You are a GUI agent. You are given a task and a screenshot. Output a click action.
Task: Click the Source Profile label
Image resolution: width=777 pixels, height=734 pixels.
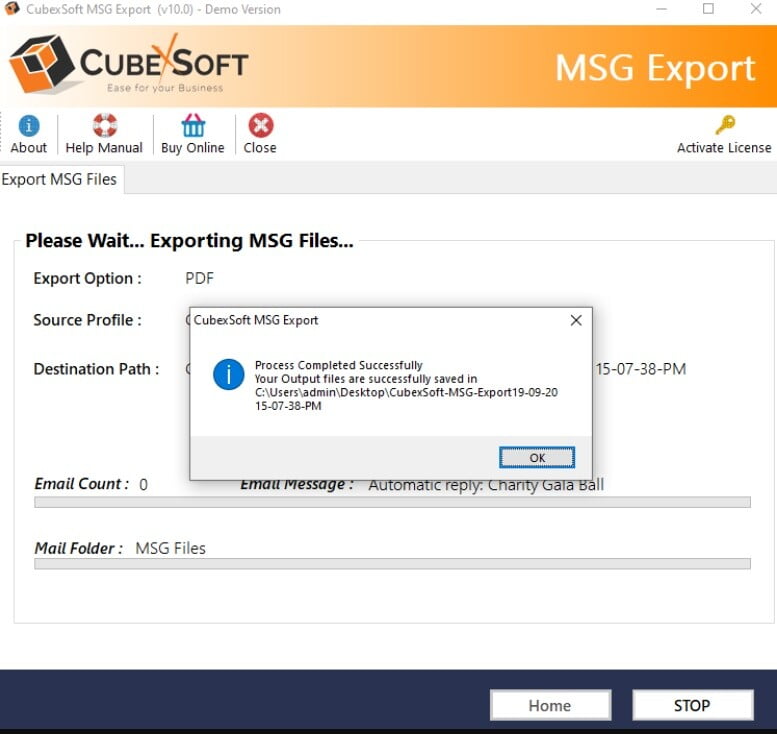point(88,320)
